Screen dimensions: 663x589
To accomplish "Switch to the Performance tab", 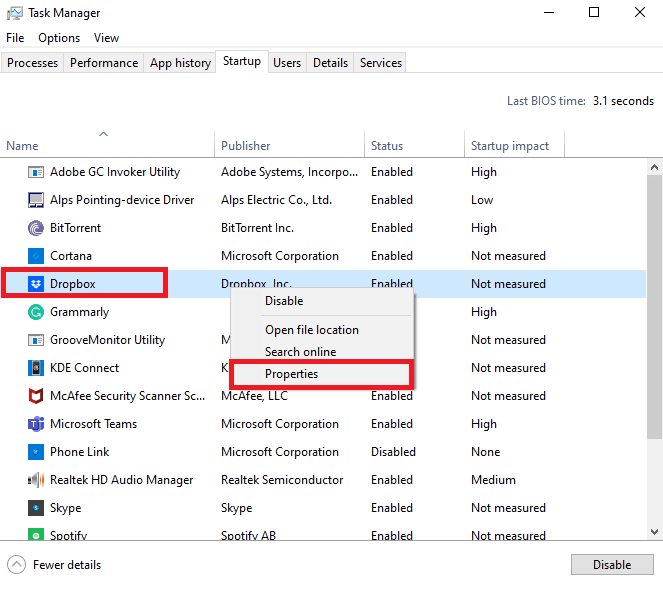I will (104, 63).
